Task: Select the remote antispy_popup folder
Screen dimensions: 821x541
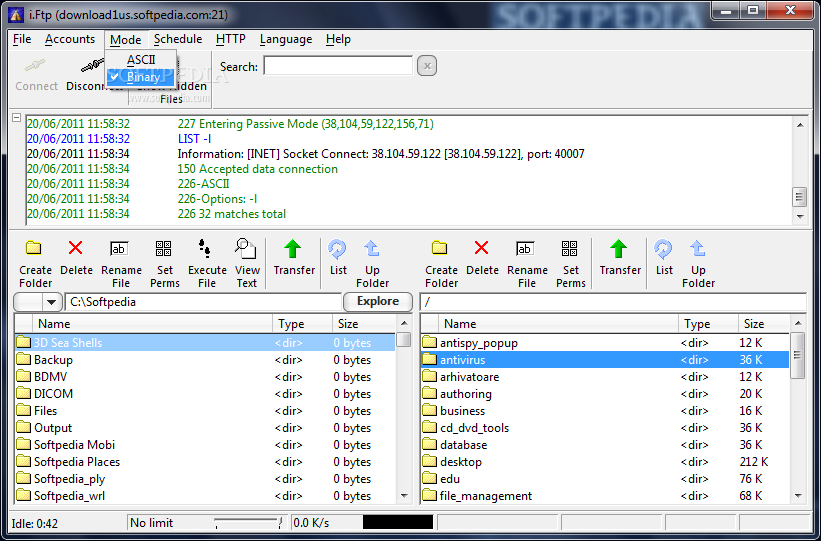Action: pyautogui.click(x=605, y=343)
